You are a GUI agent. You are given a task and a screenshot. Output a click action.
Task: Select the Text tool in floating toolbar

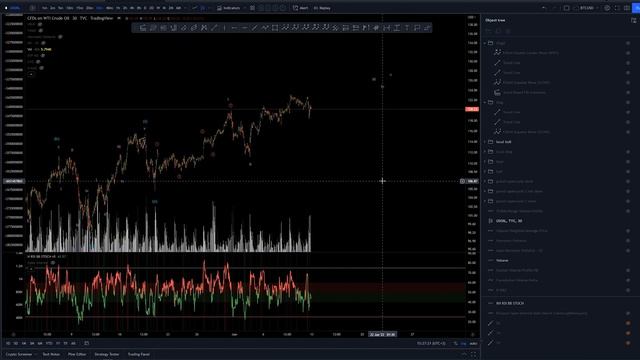[x=407, y=28]
